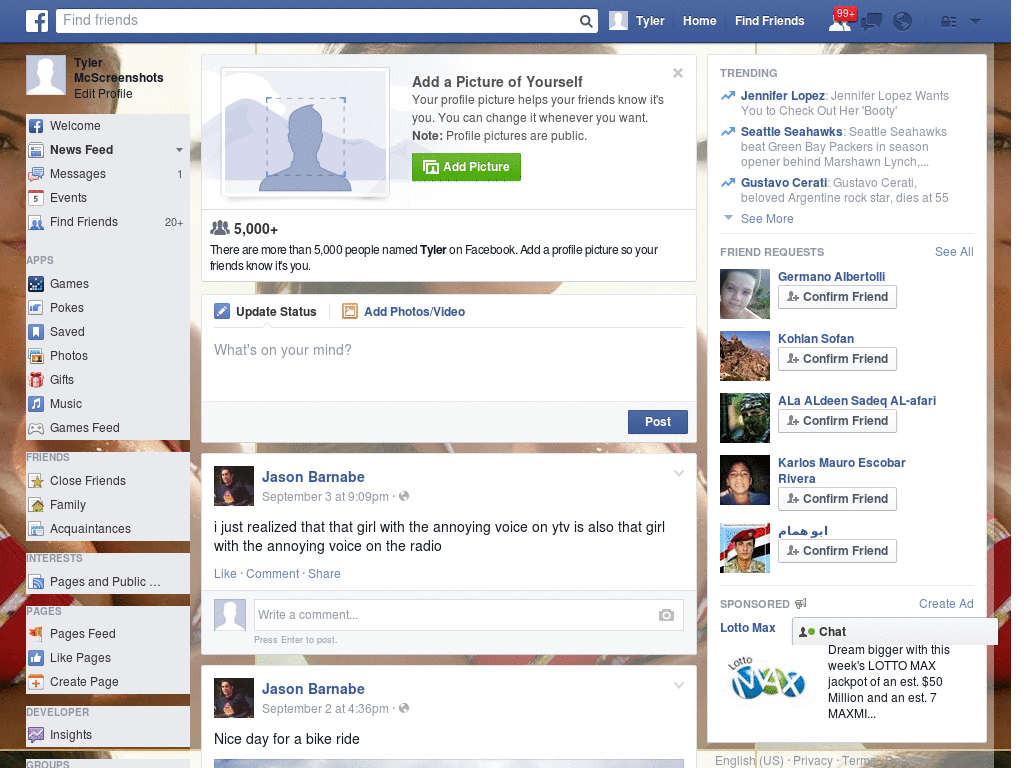Viewport: 1024px width, 768px height.
Task: Confirm friend request from ALa ALdeen Sadeq AL-afari
Action: click(837, 421)
